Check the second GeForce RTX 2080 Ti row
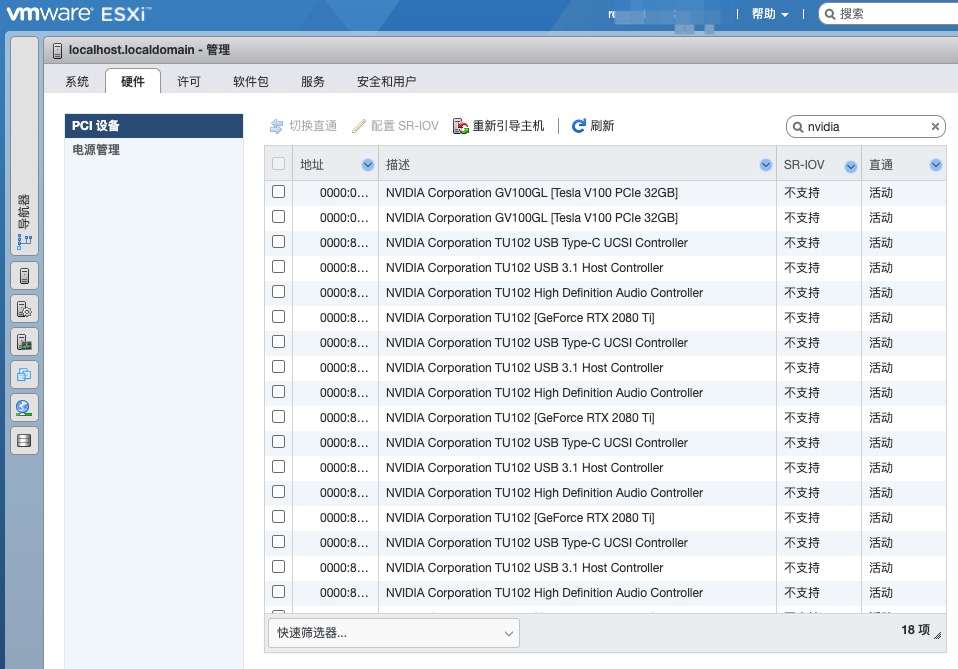The image size is (958, 669). (279, 417)
